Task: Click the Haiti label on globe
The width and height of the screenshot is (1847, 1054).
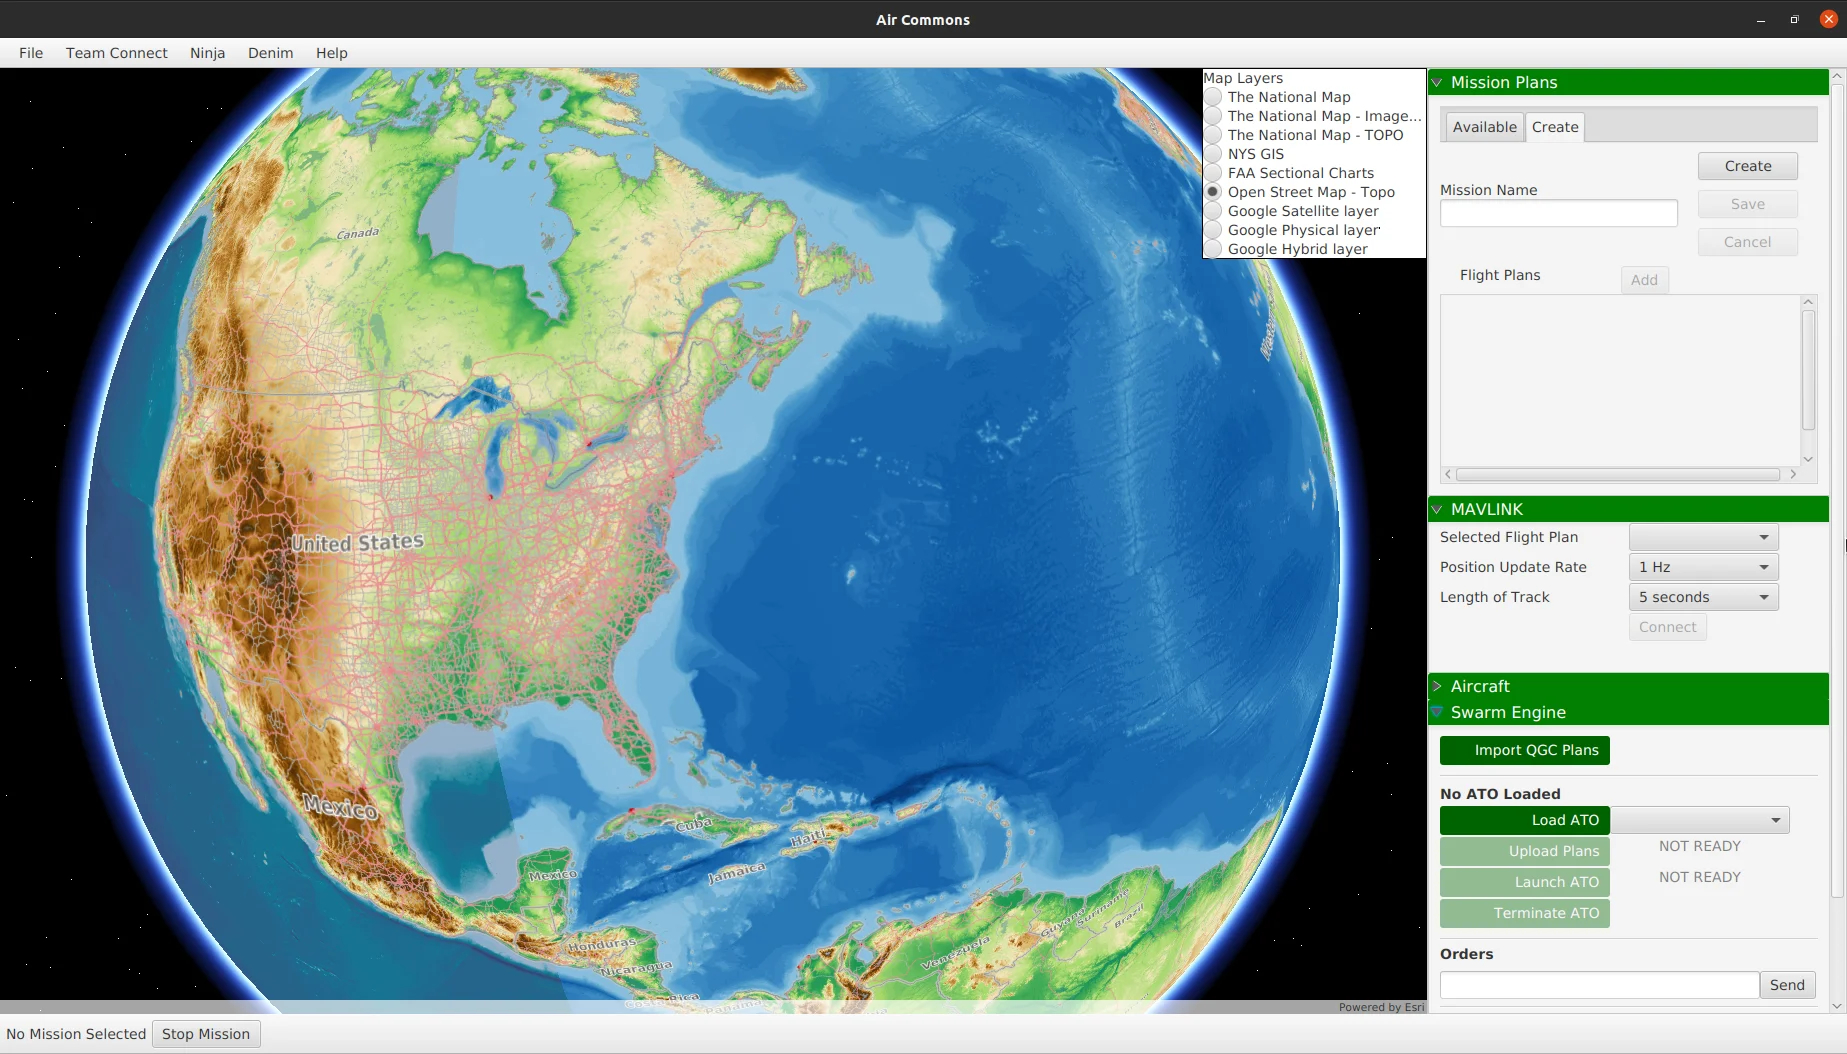Action: point(809,837)
